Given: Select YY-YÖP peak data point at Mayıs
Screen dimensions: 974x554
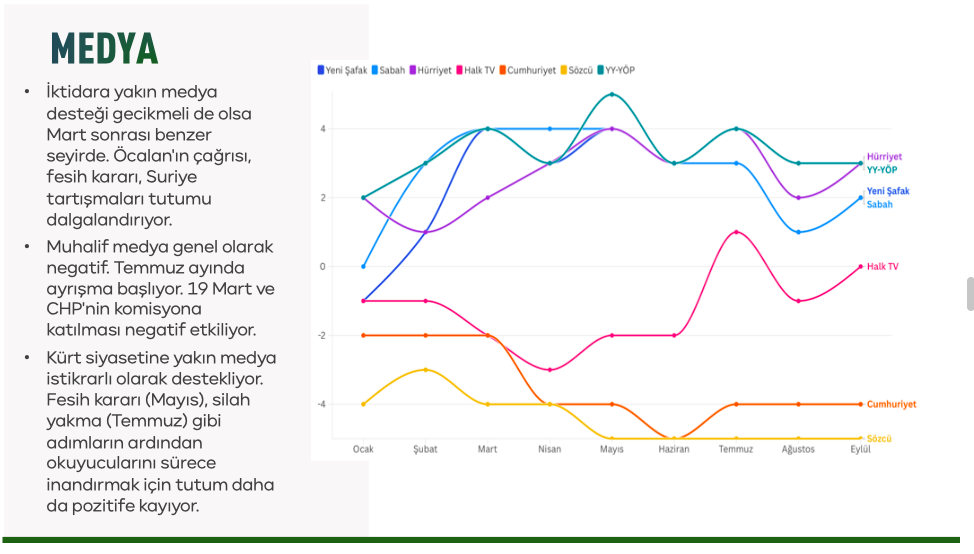Looking at the screenshot, I should click(x=612, y=94).
